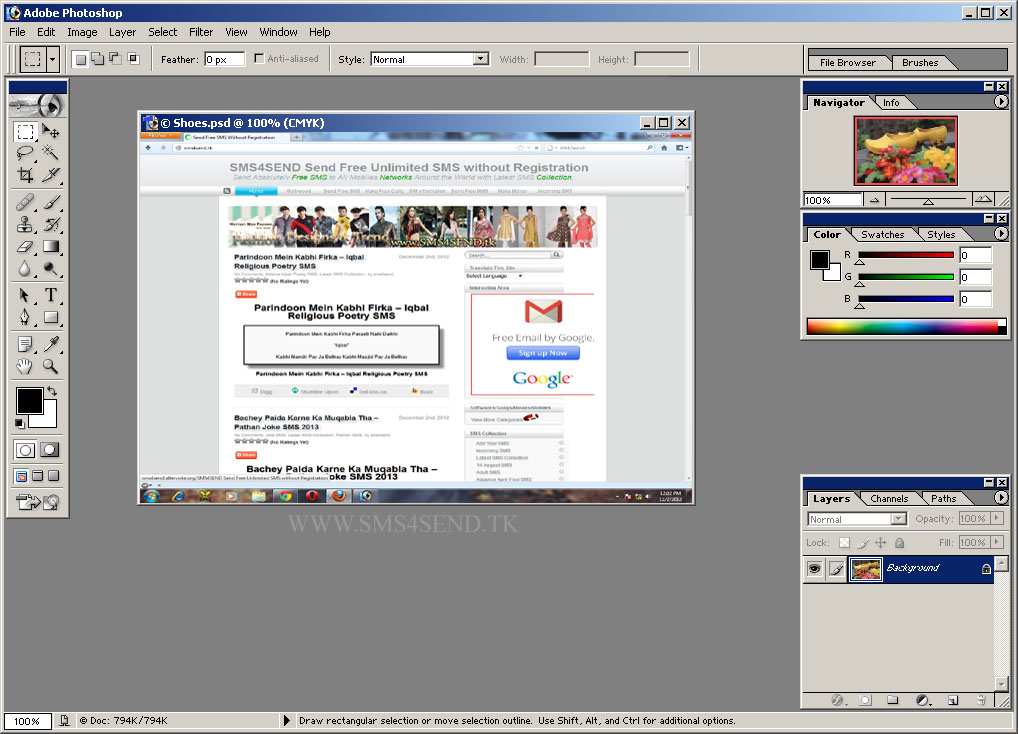
Task: Choose Subtract from selection mode
Action: (115, 59)
